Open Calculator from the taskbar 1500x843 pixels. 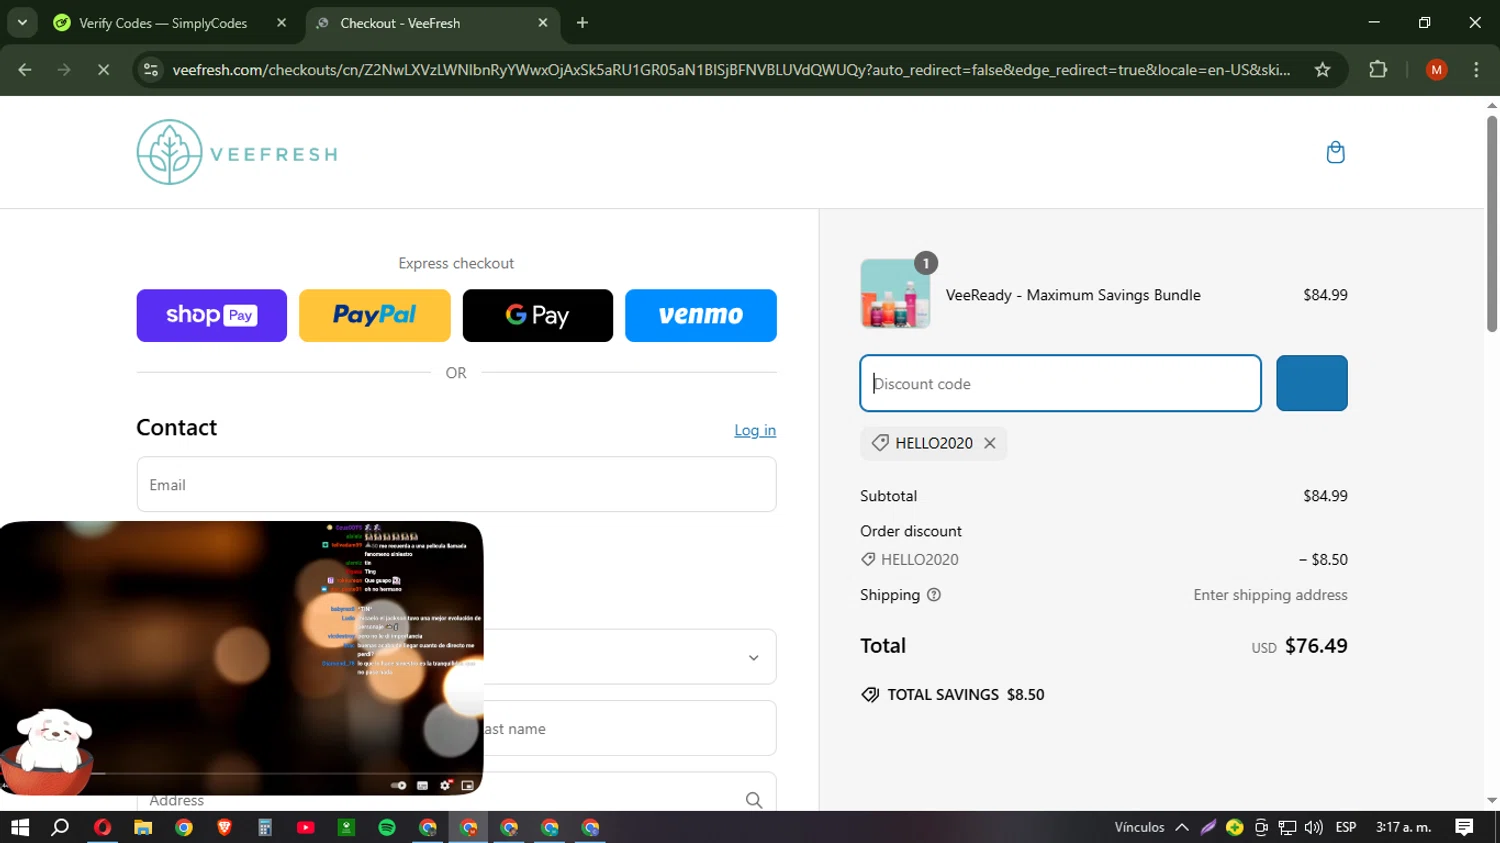265,827
